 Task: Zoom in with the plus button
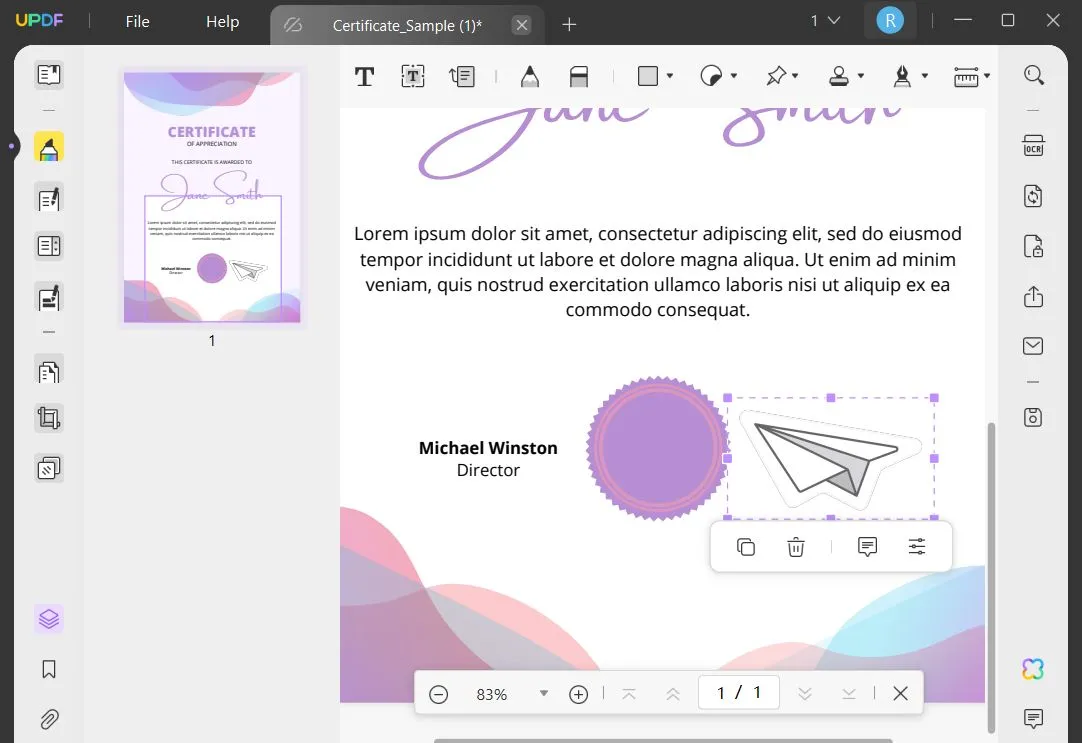(x=578, y=692)
